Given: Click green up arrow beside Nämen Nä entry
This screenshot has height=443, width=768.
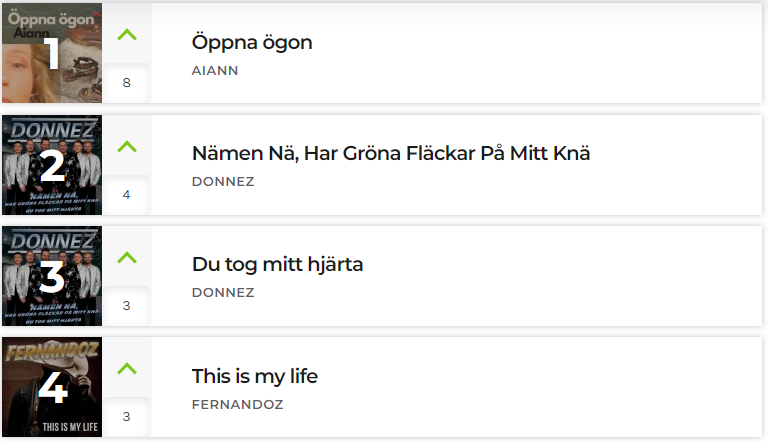Looking at the screenshot, I should (x=127, y=147).
